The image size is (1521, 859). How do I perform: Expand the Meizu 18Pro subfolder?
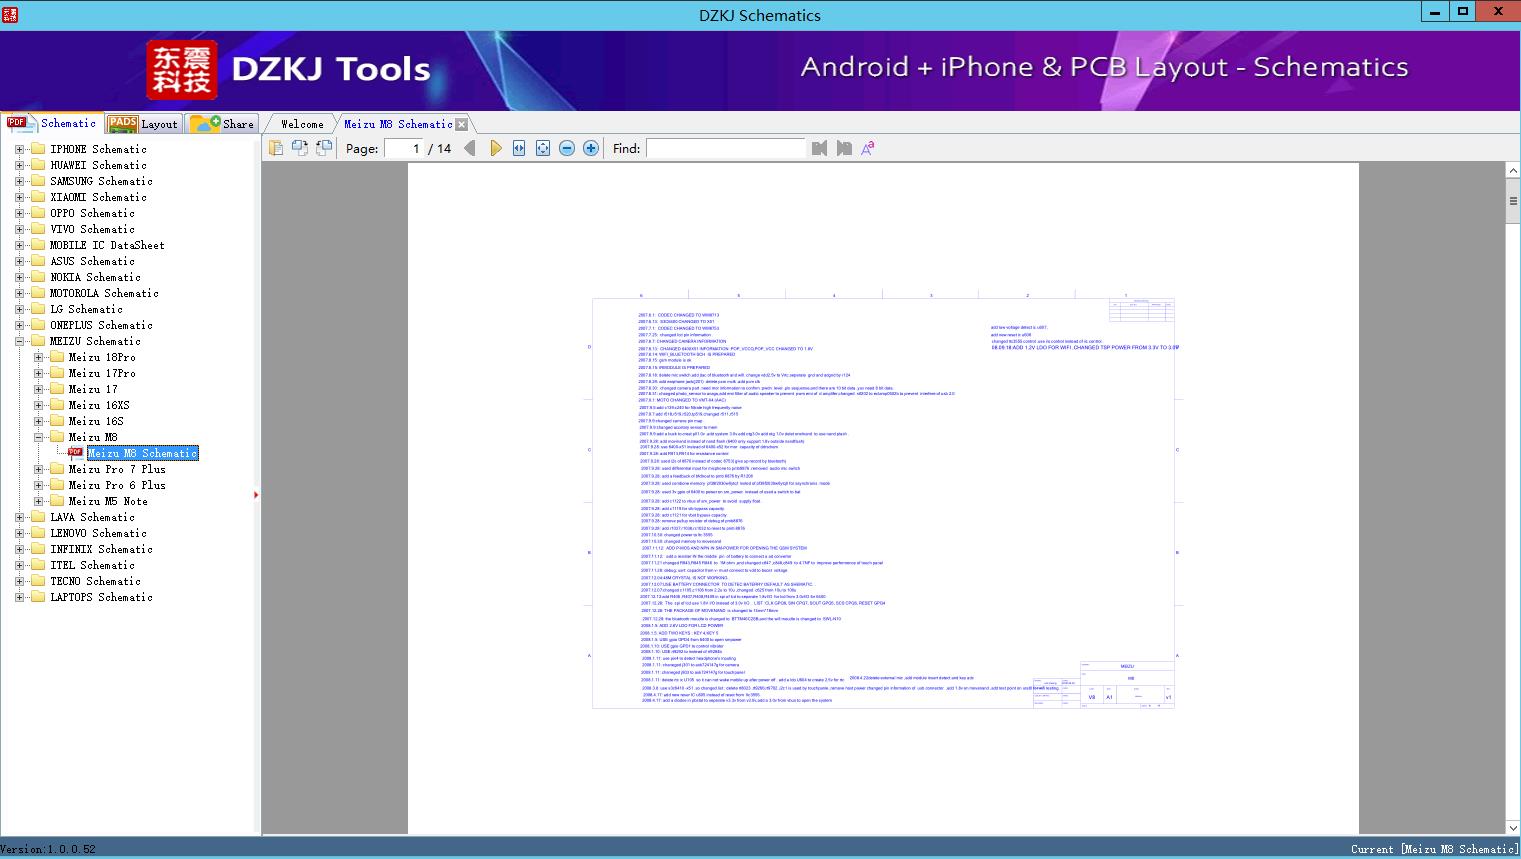click(38, 357)
